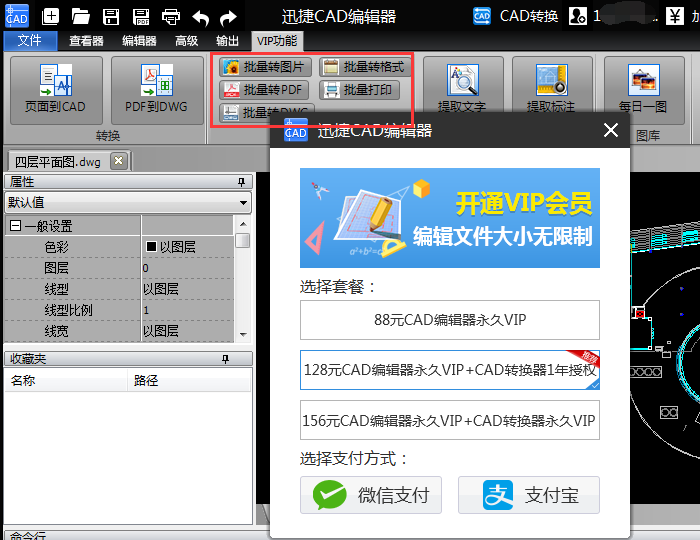Click the 开通VIP会员 banner
This screenshot has height=540, width=700.
(x=450, y=218)
